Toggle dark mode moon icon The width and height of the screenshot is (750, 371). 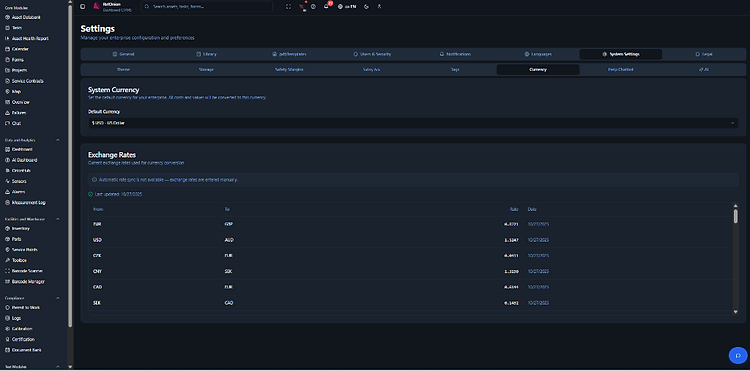366,7
